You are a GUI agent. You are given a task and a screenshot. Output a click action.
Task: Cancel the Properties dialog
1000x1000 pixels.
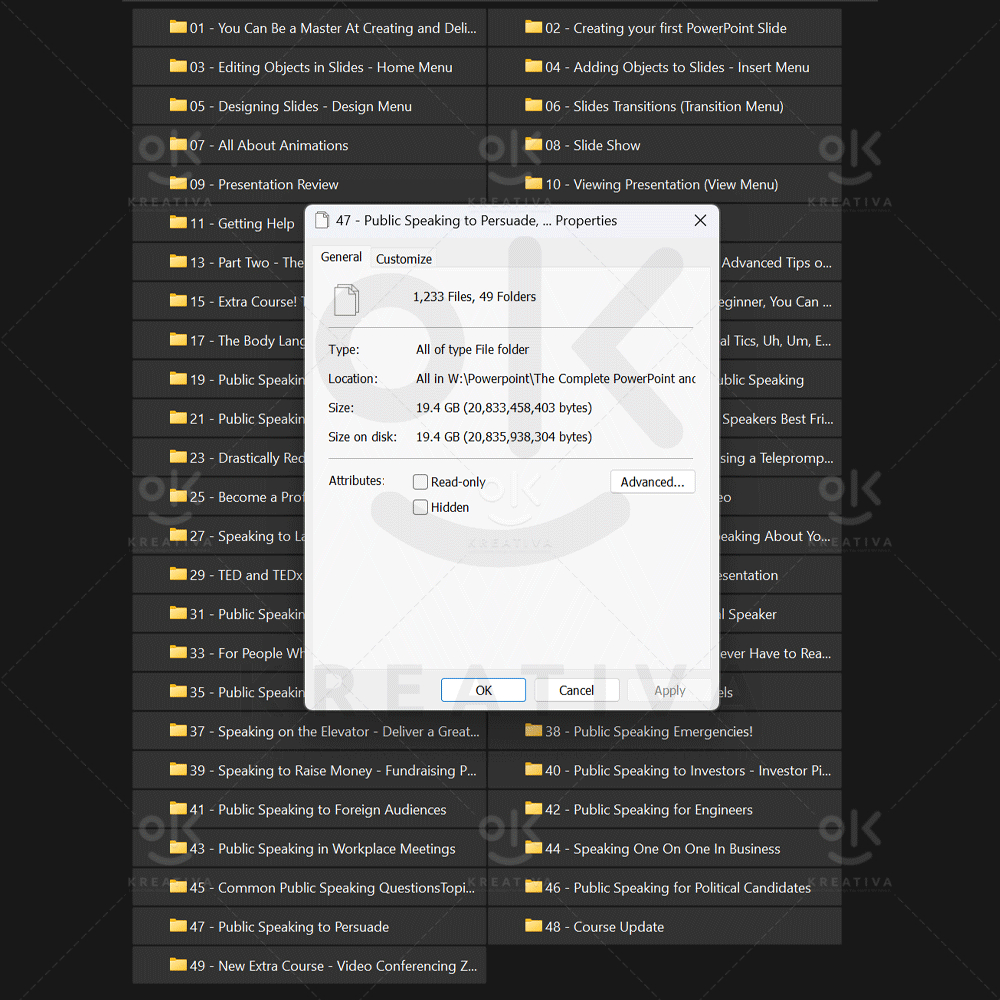coord(576,690)
